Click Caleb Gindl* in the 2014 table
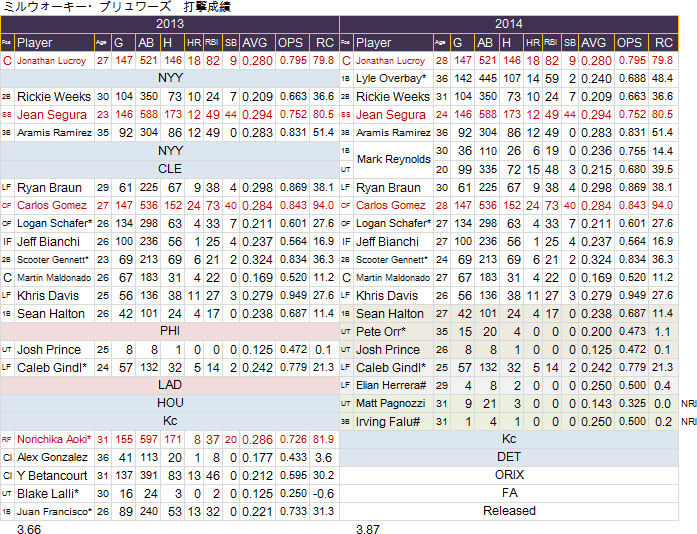 (391, 368)
